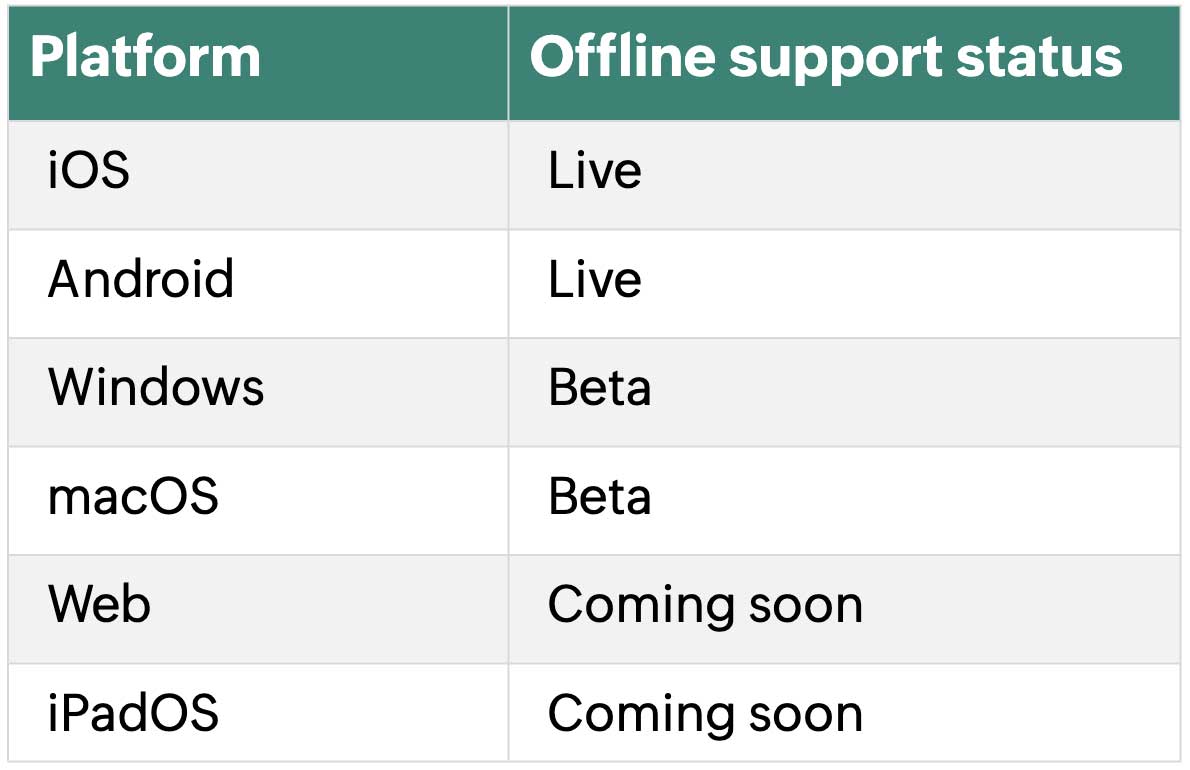Select the macOS platform cell
1190x770 pixels.
[258, 501]
